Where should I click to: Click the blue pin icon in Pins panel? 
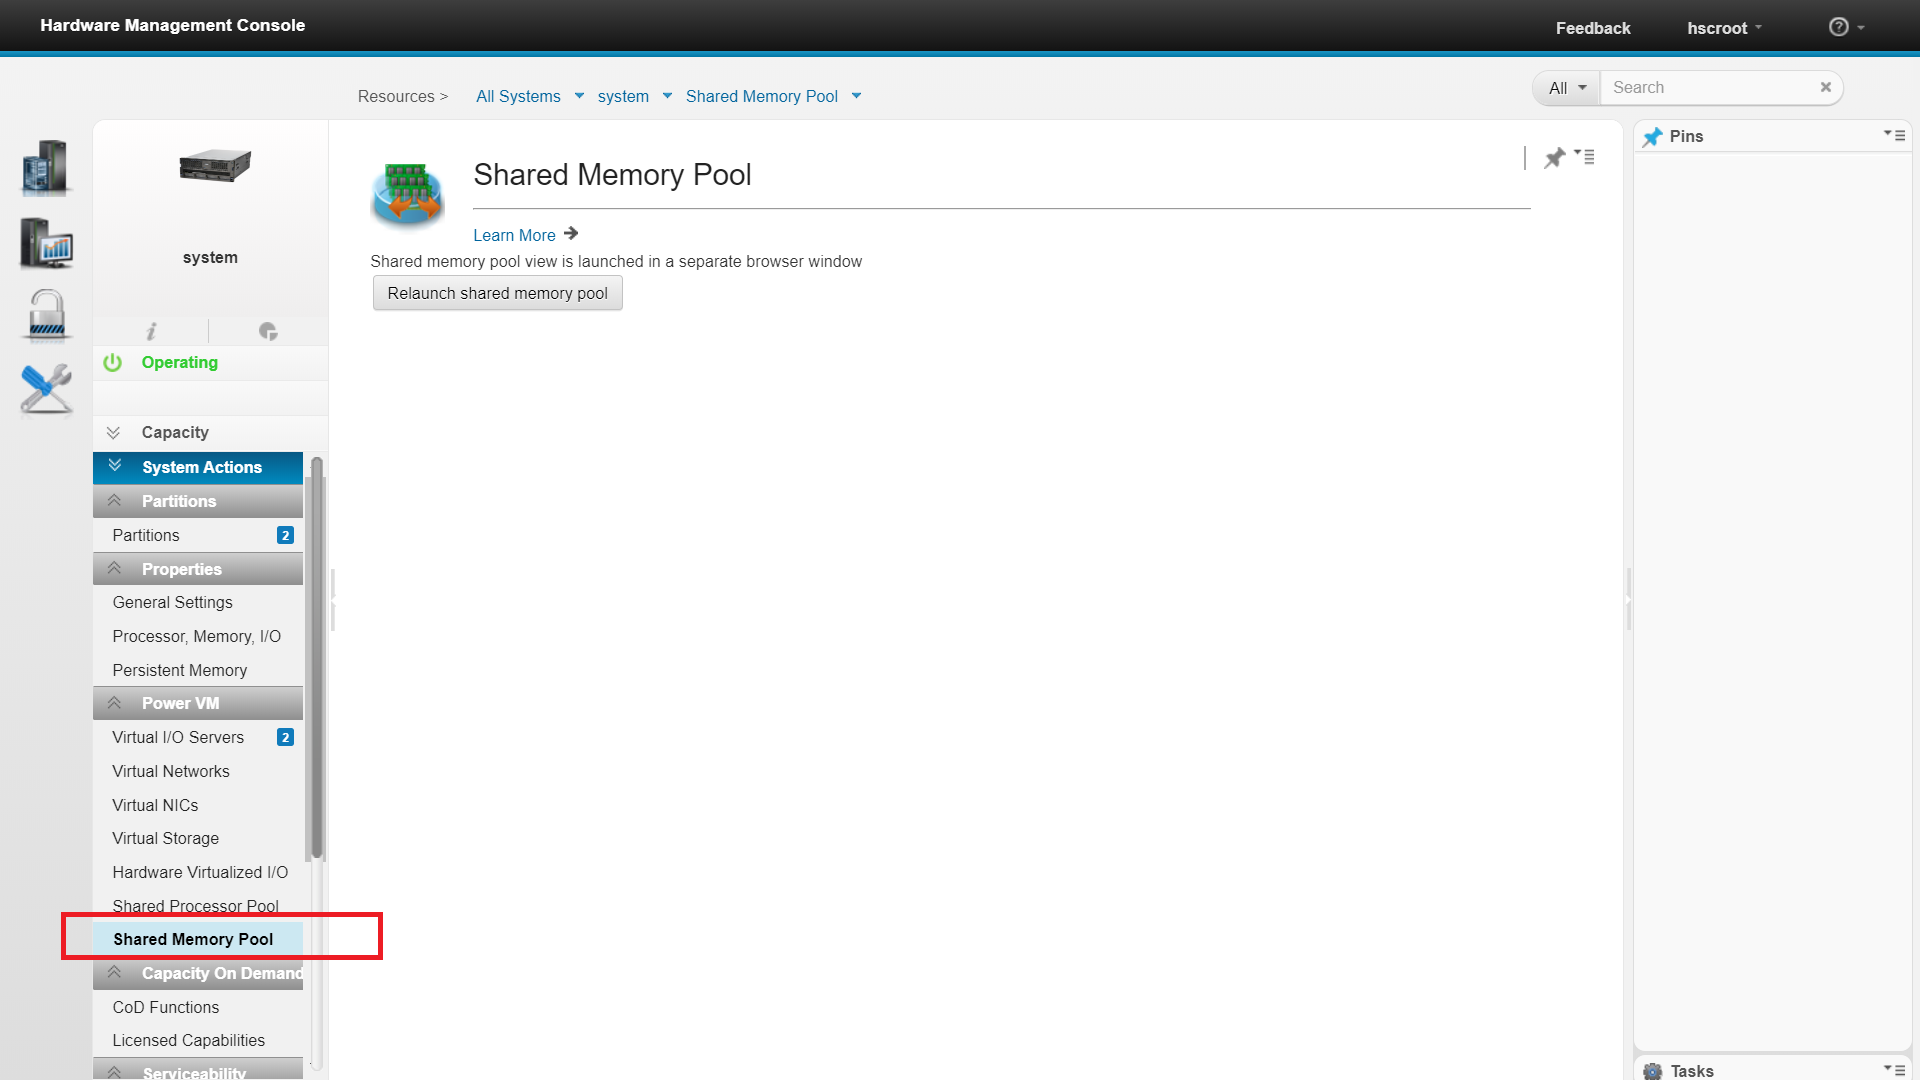point(1653,137)
